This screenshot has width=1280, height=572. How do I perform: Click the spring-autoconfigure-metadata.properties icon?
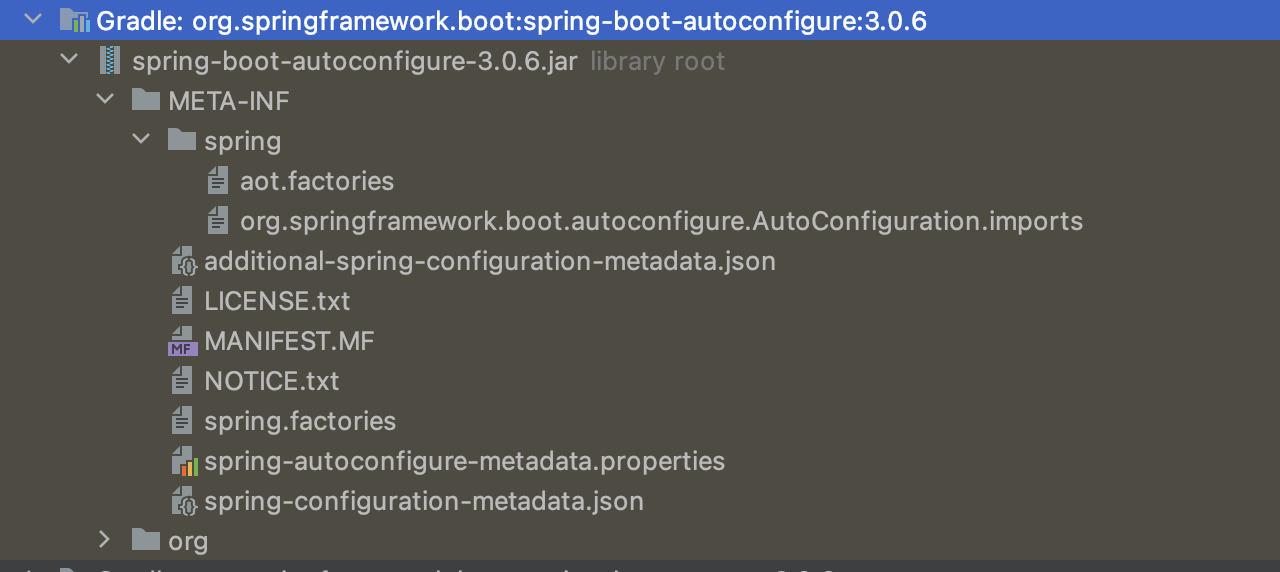coord(184,461)
